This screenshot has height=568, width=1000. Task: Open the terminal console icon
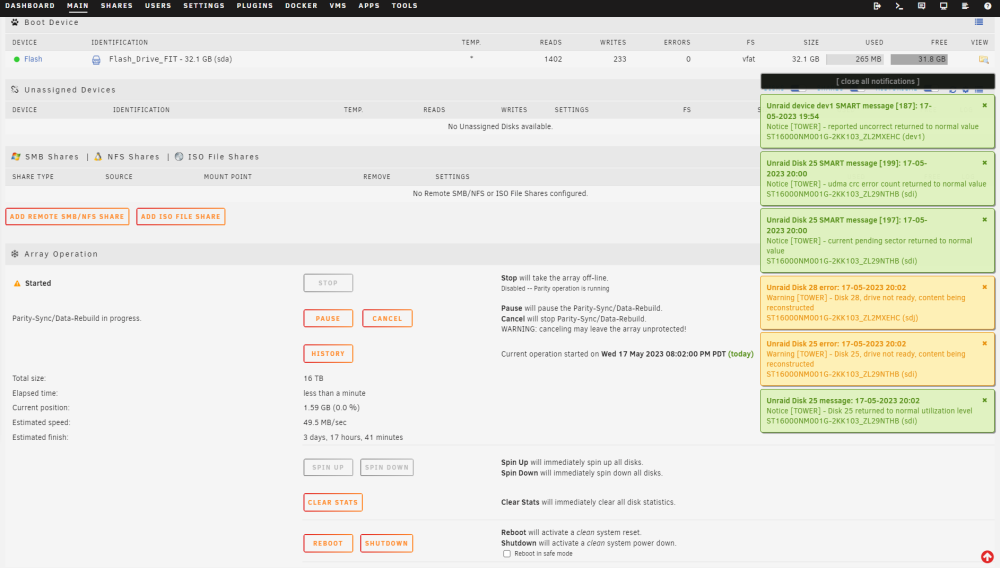pos(899,6)
